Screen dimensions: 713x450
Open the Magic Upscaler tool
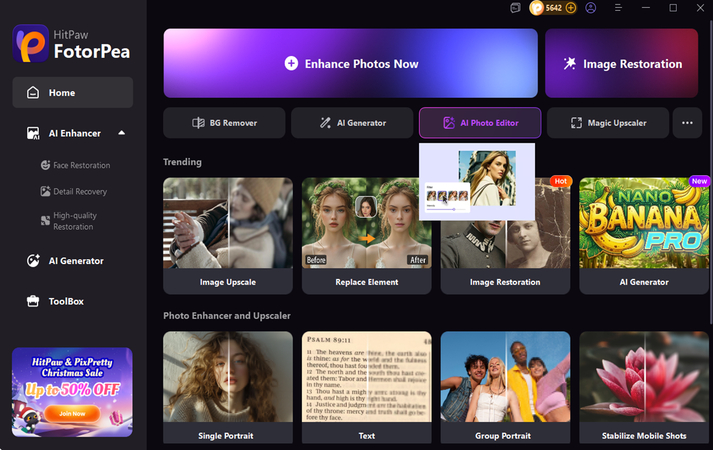point(608,123)
